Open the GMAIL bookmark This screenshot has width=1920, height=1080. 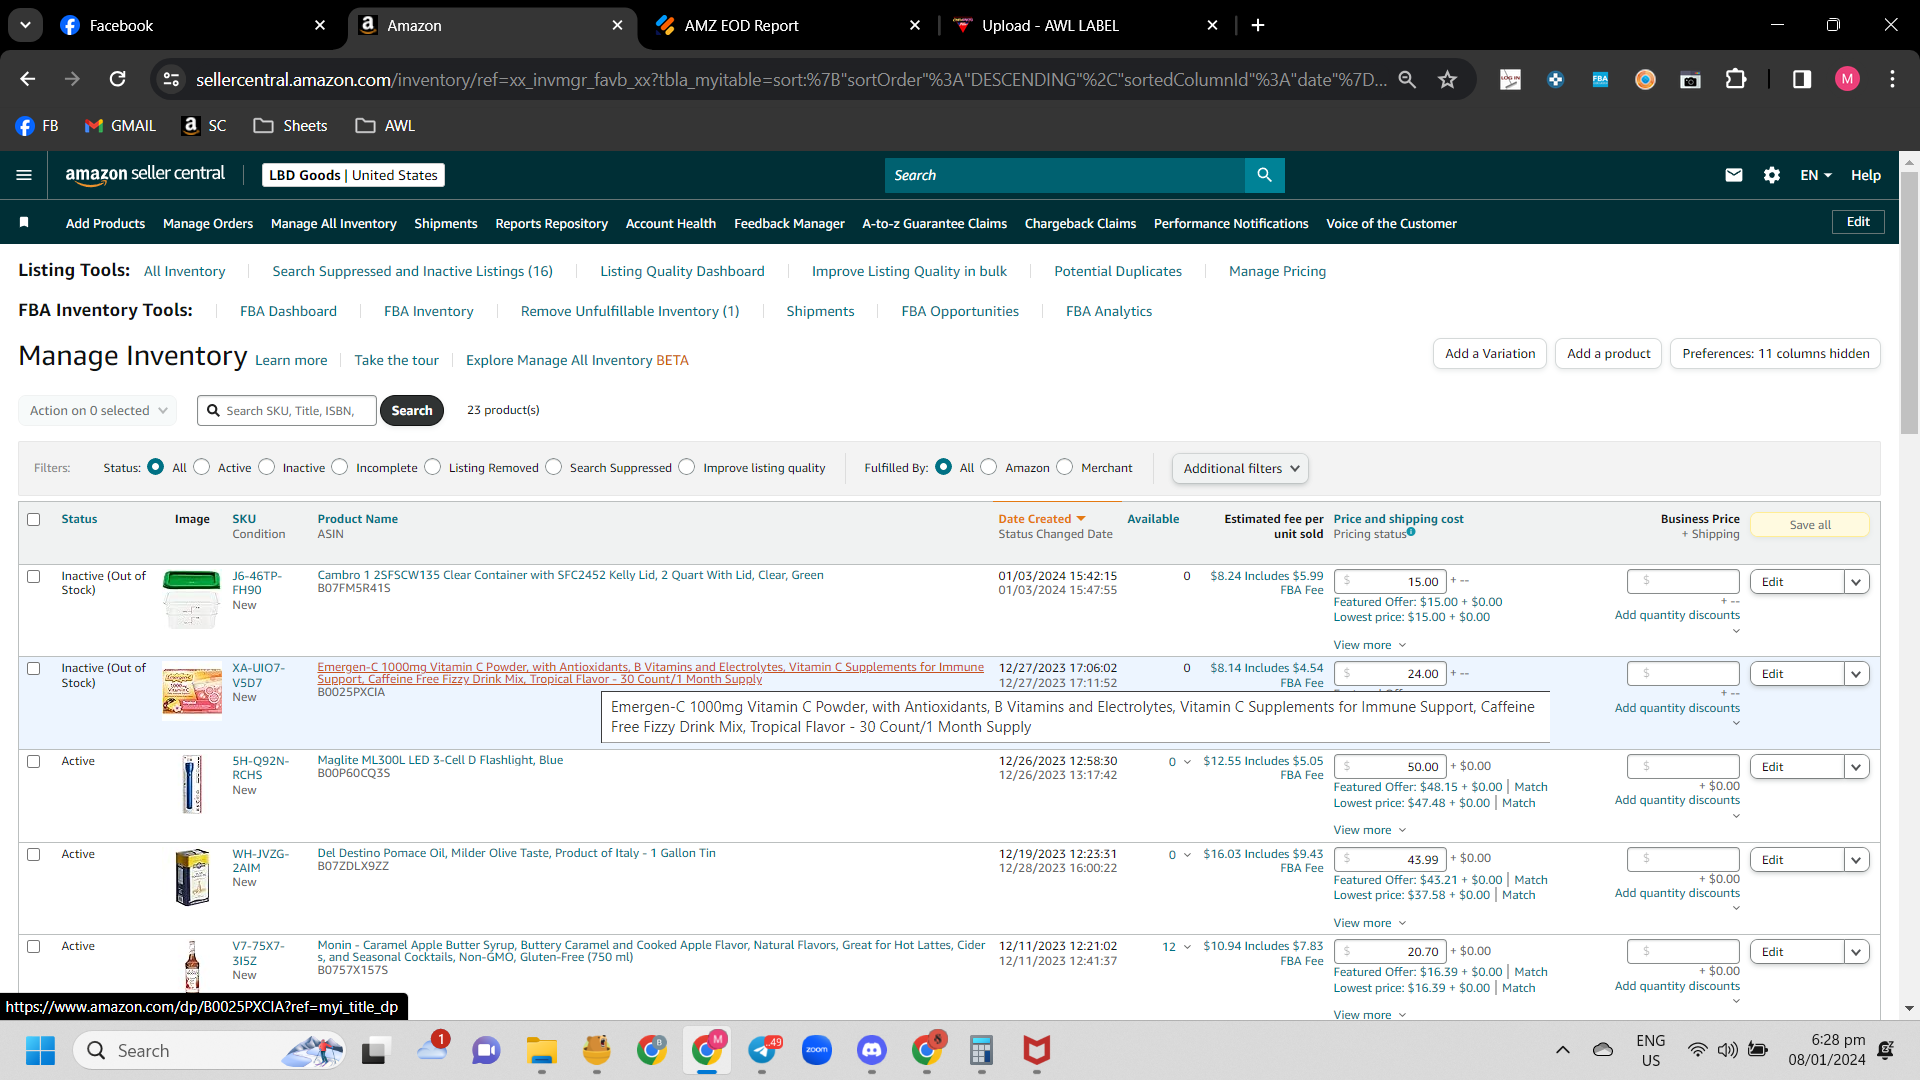[120, 125]
